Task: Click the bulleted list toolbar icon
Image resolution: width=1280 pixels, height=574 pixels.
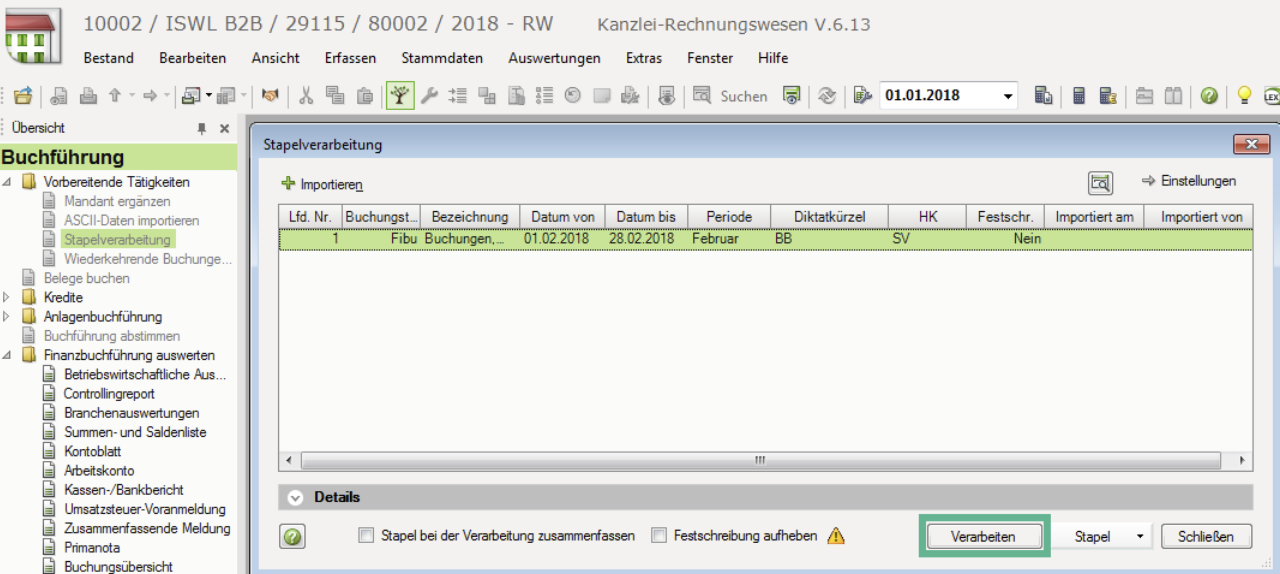Action: (x=545, y=96)
